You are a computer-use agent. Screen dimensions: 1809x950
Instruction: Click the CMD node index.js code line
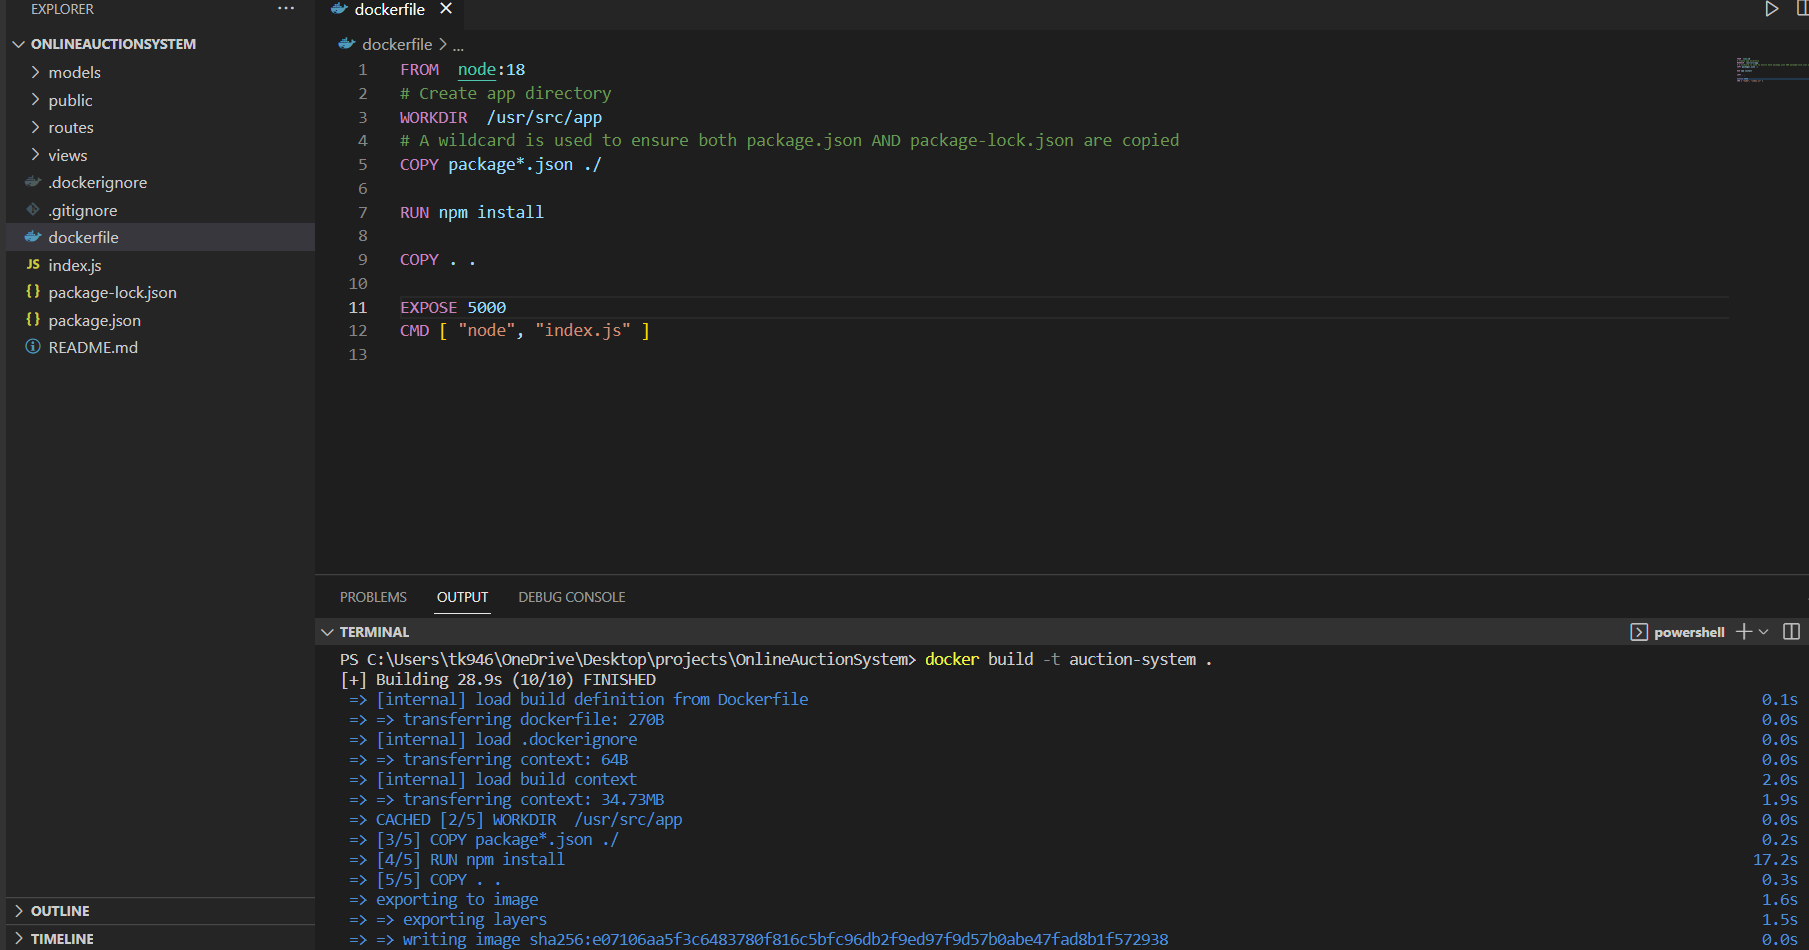tap(525, 330)
